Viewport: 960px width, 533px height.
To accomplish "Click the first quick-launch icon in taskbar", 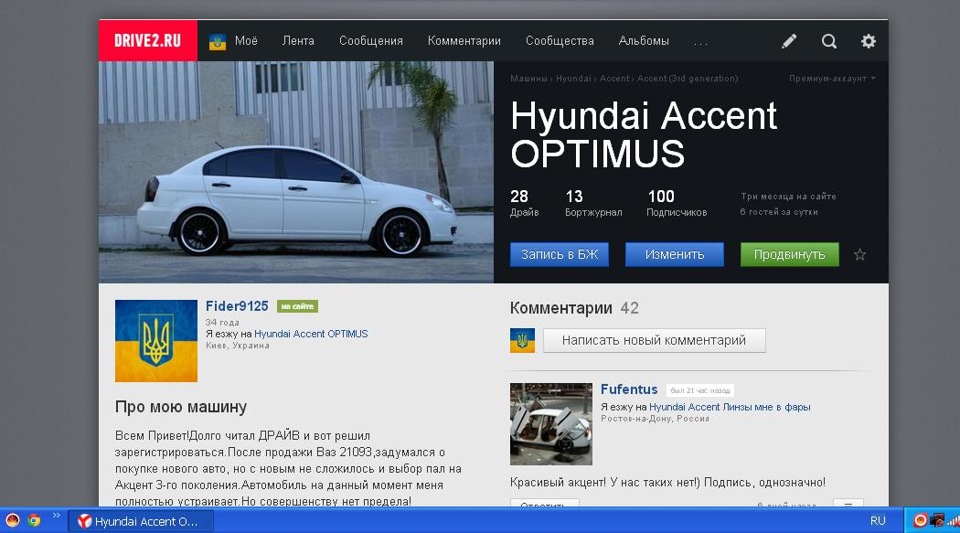I will click(x=12, y=520).
